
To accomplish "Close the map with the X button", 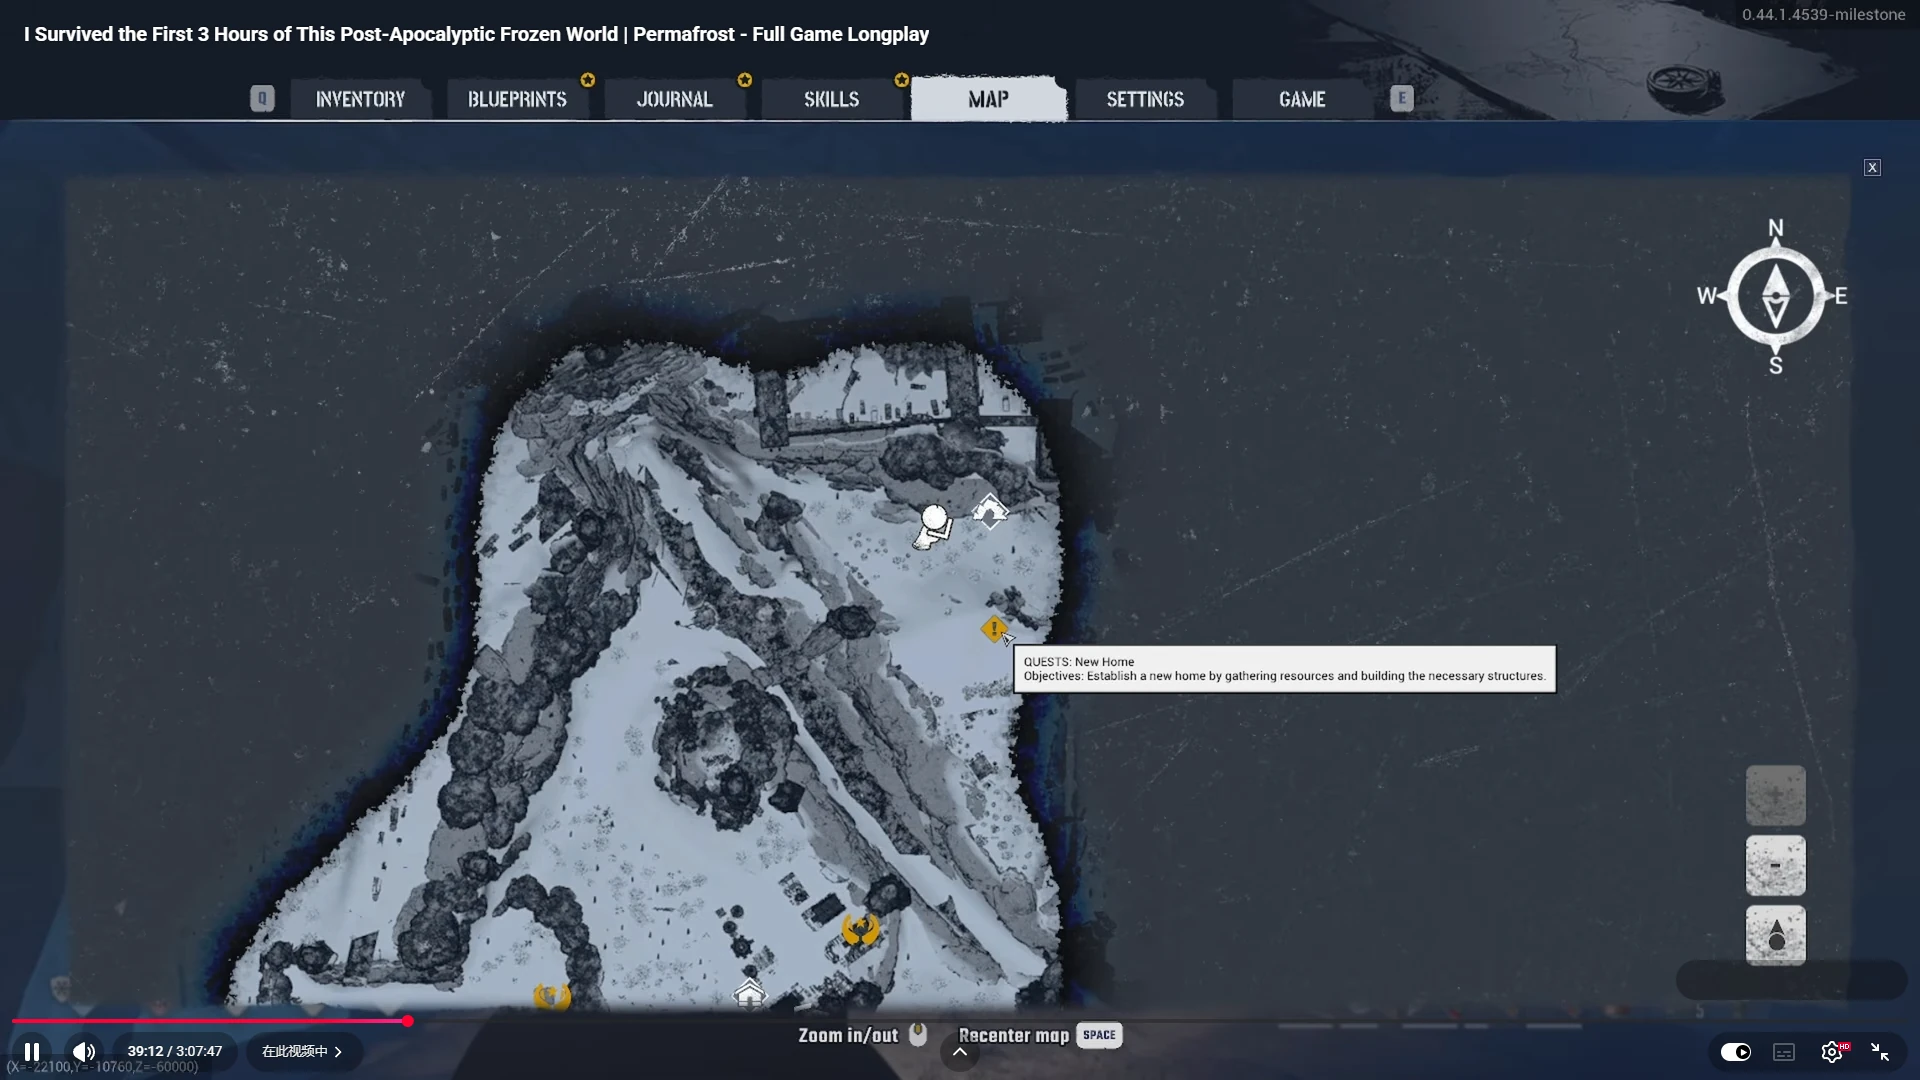I will pos(1872,167).
